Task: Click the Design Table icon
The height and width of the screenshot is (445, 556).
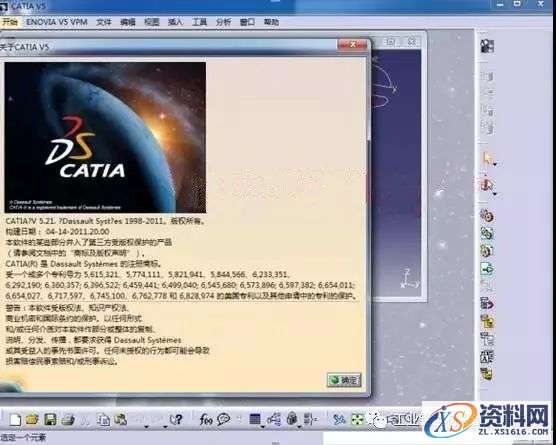Action: 255,419
